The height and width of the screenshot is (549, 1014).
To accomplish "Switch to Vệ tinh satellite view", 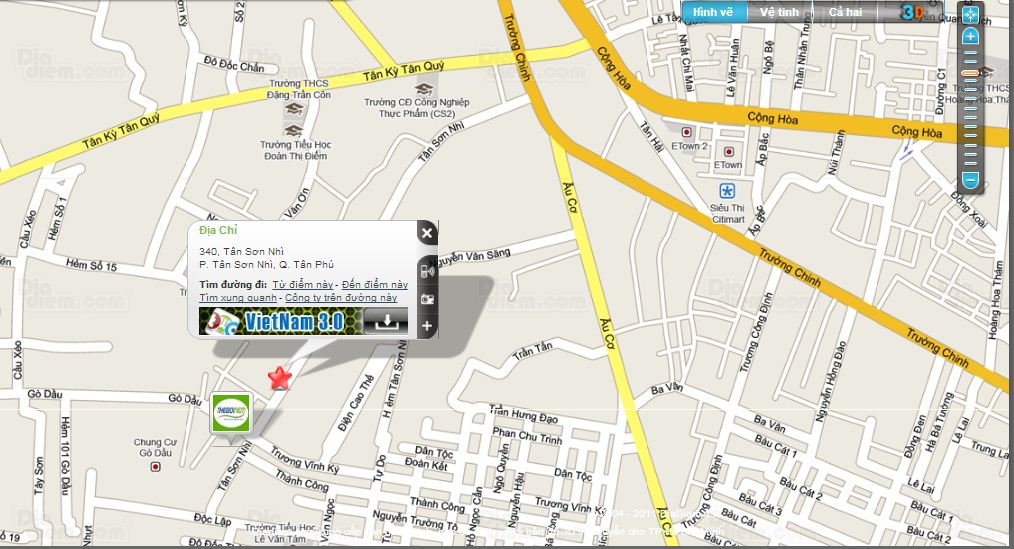I will (x=779, y=12).
